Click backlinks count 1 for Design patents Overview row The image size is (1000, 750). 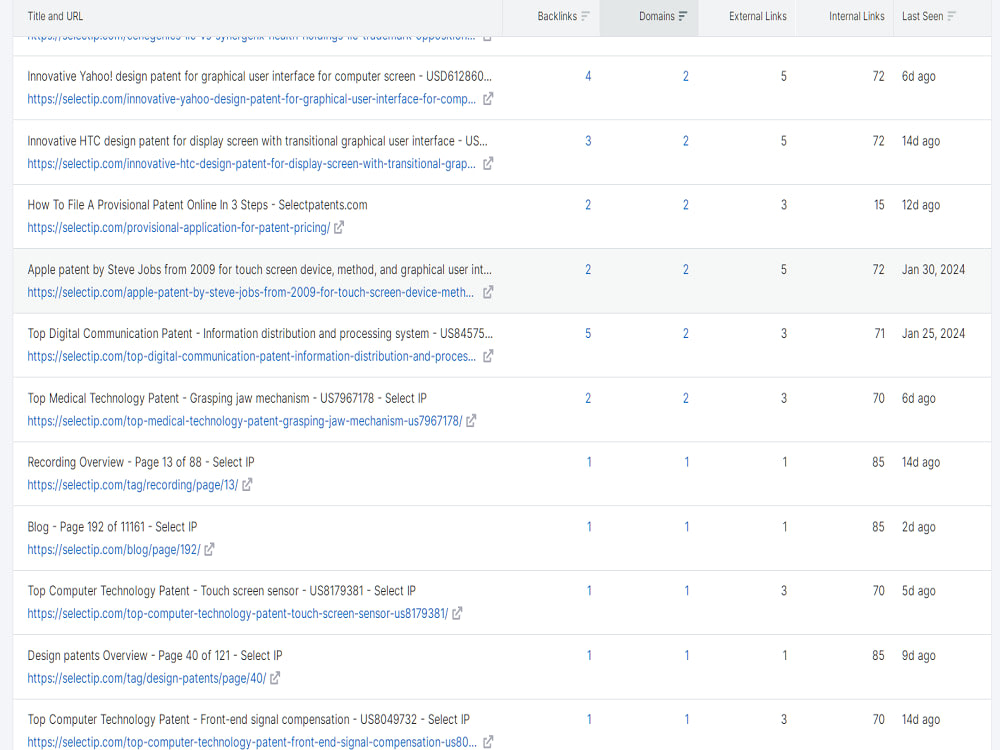click(589, 656)
